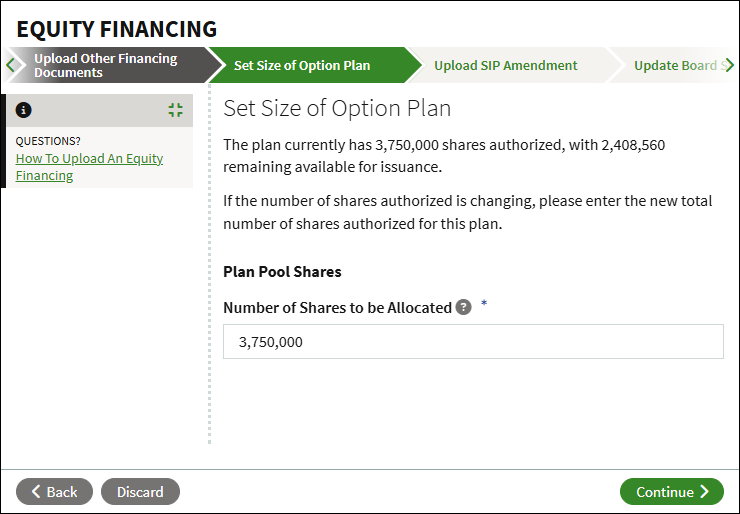Click the required asterisk beside shares label

pyautogui.click(x=484, y=303)
